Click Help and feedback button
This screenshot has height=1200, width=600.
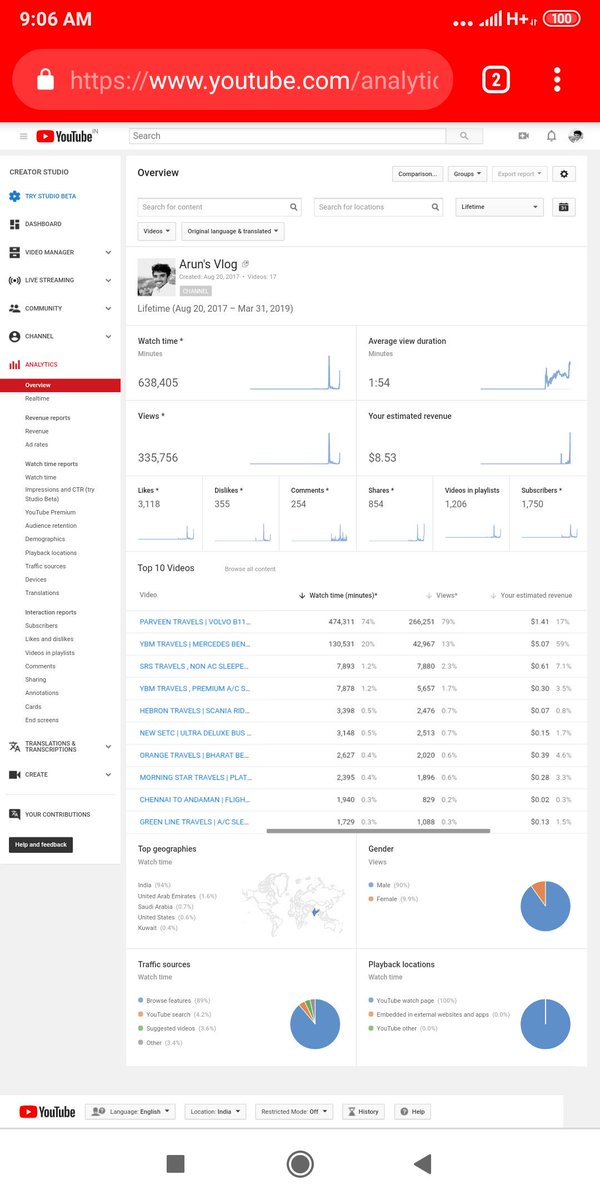tap(41, 845)
